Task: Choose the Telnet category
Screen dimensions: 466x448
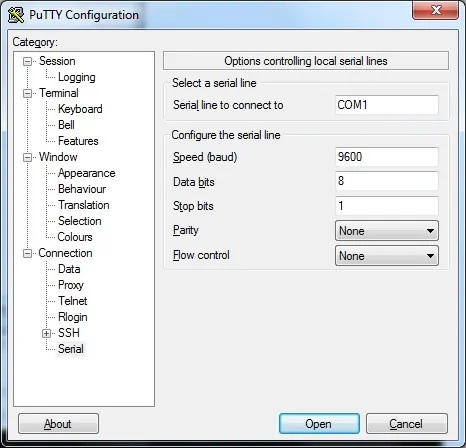Action: [x=72, y=301]
